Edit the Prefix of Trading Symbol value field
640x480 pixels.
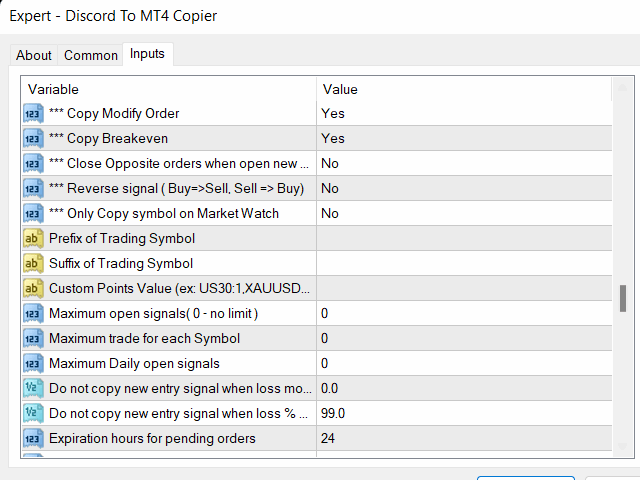[464, 238]
